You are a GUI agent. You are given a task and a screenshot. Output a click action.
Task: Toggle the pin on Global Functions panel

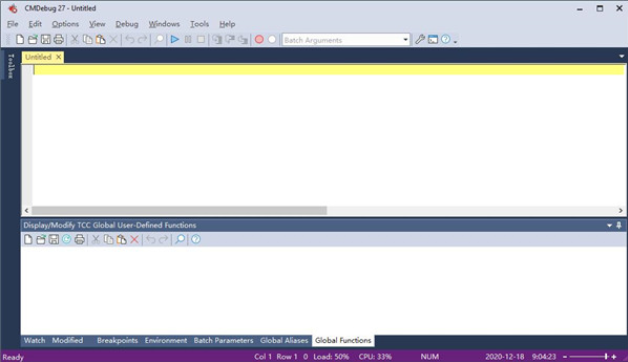pyautogui.click(x=619, y=225)
